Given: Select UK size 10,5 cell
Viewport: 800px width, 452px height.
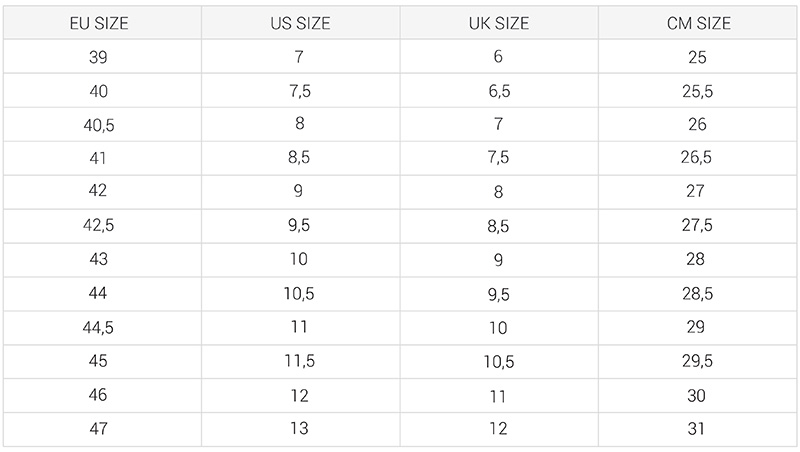Looking at the screenshot, I should pos(499,361).
